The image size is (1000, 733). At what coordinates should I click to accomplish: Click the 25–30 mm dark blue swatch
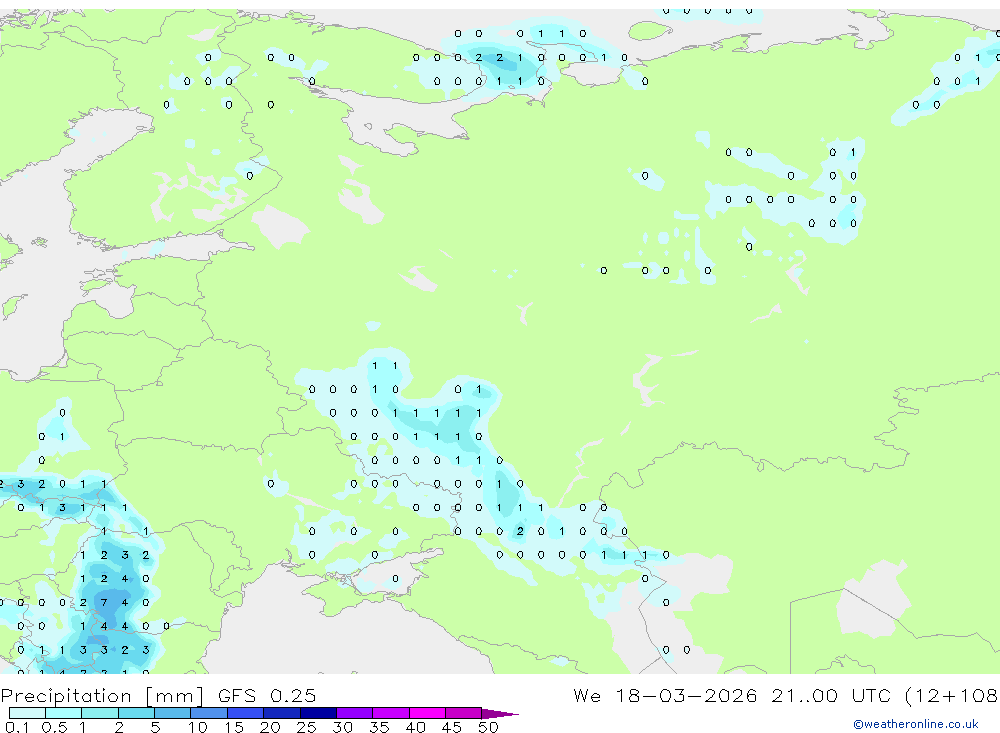click(318, 713)
